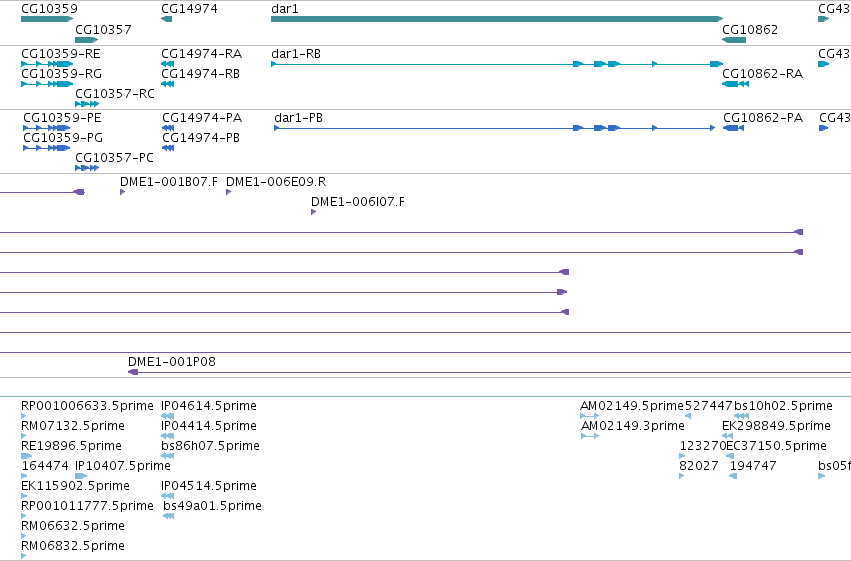
Task: Click the AM02149.5prime EST label
Action: [632, 406]
